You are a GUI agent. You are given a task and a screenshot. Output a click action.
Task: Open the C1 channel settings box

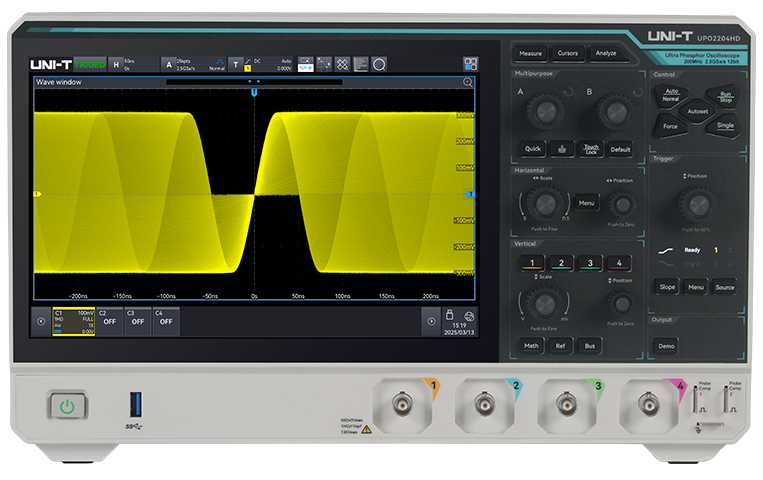pos(73,320)
